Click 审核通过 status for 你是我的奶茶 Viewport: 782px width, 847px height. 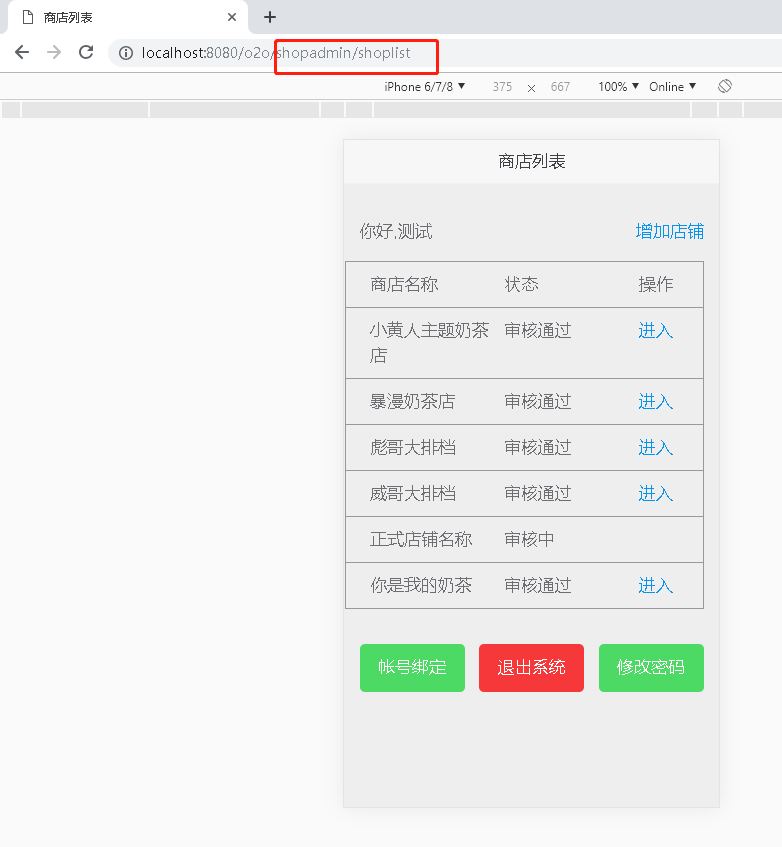(538, 586)
